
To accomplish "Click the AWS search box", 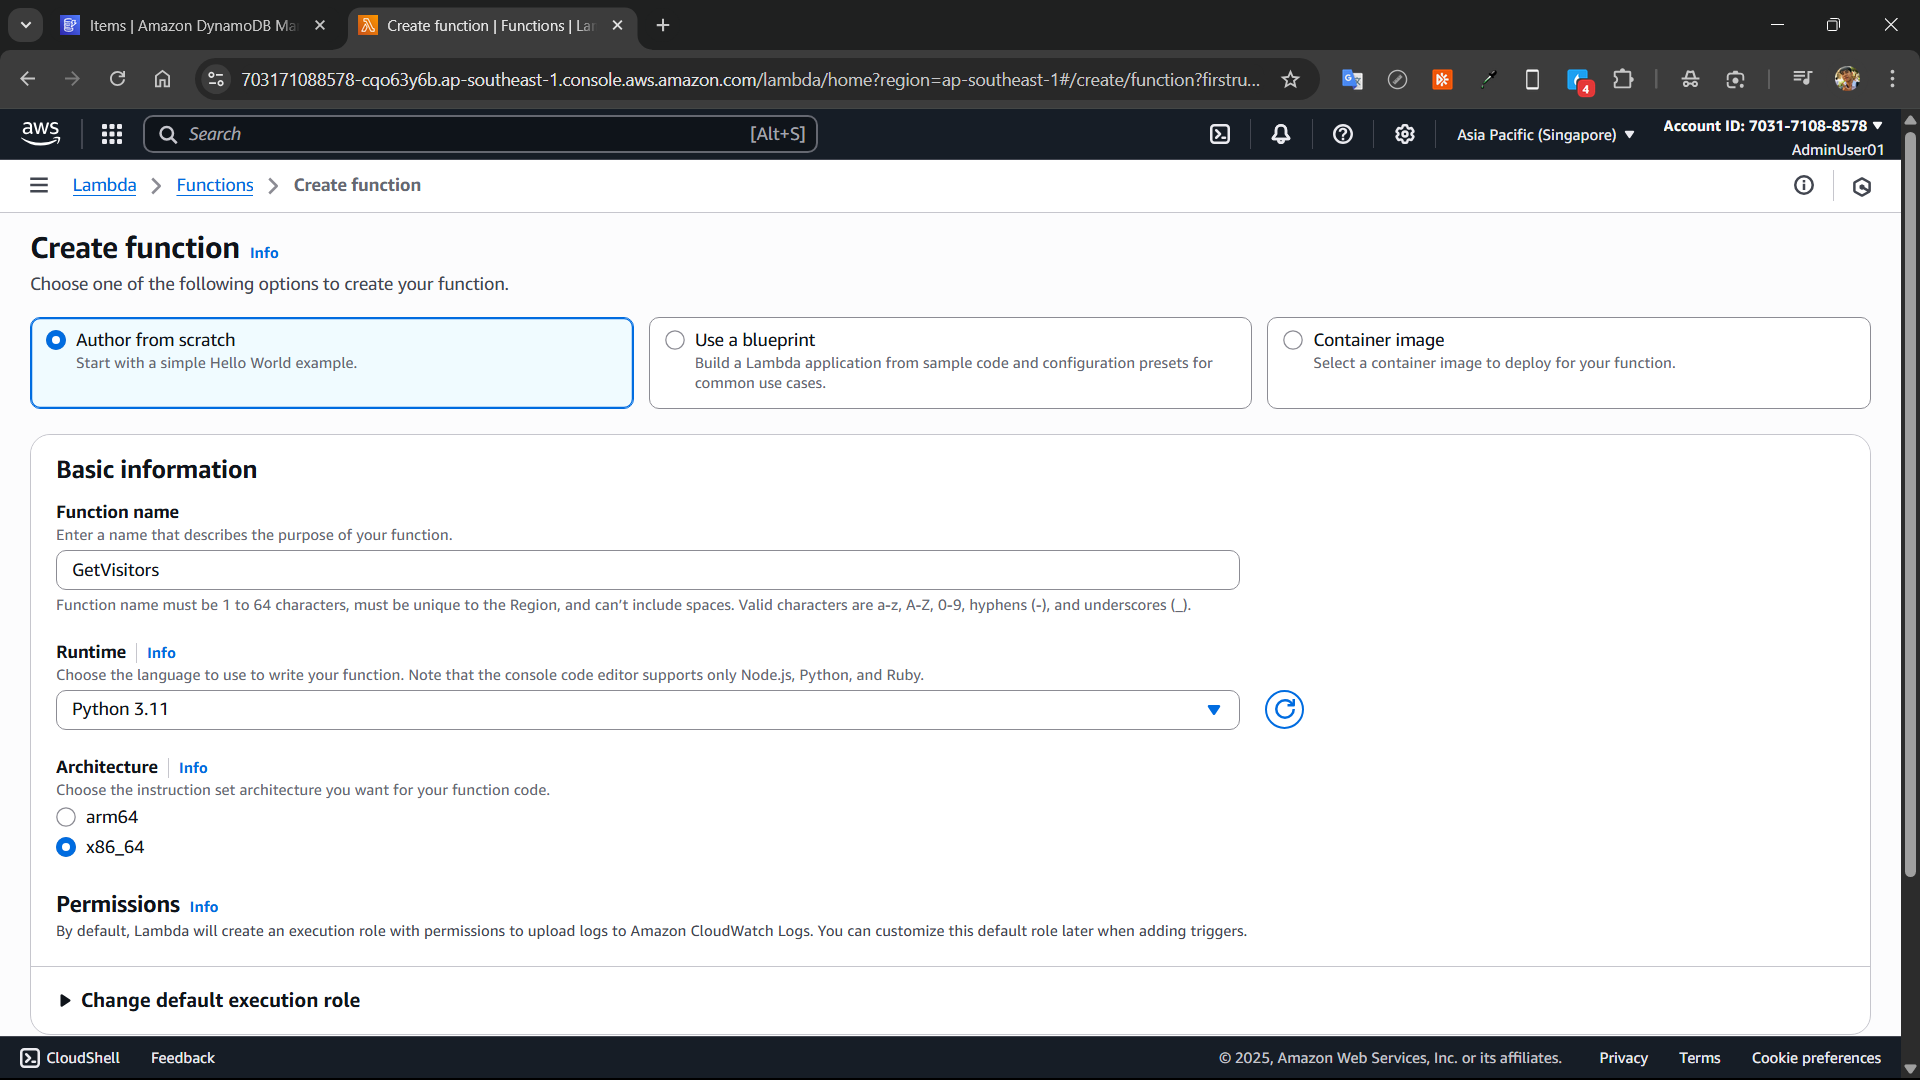I will 480,134.
